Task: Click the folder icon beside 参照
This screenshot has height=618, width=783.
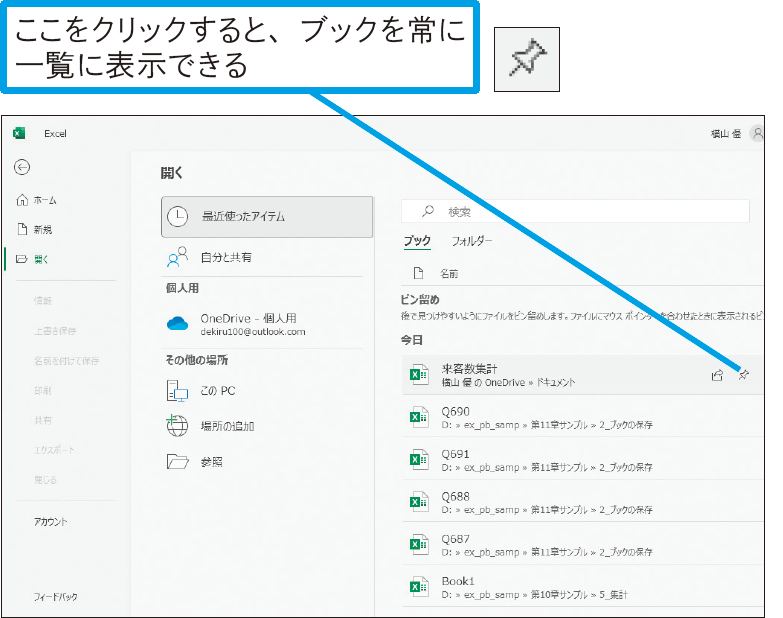Action: pos(177,462)
